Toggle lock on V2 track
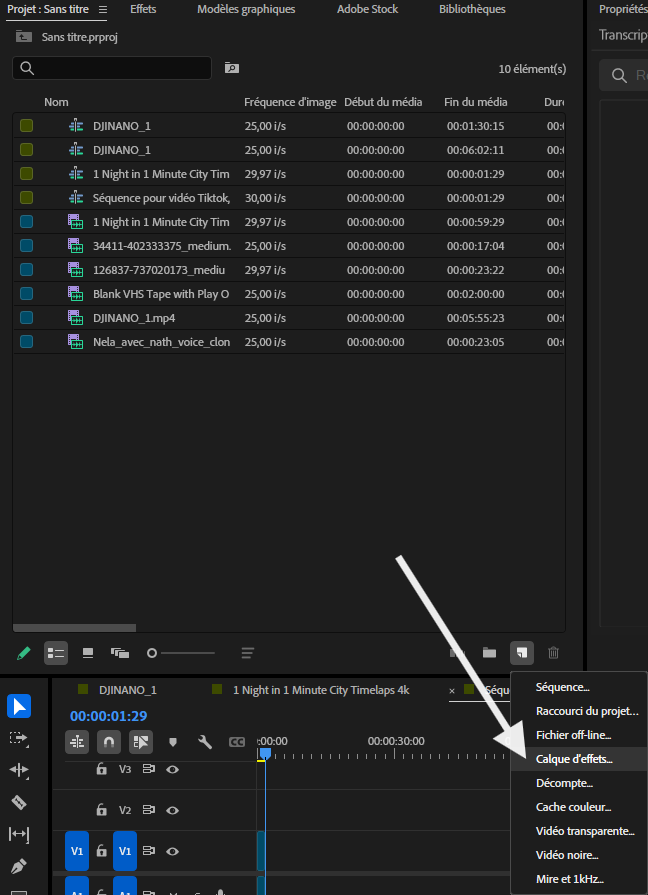The image size is (648, 895). [102, 810]
